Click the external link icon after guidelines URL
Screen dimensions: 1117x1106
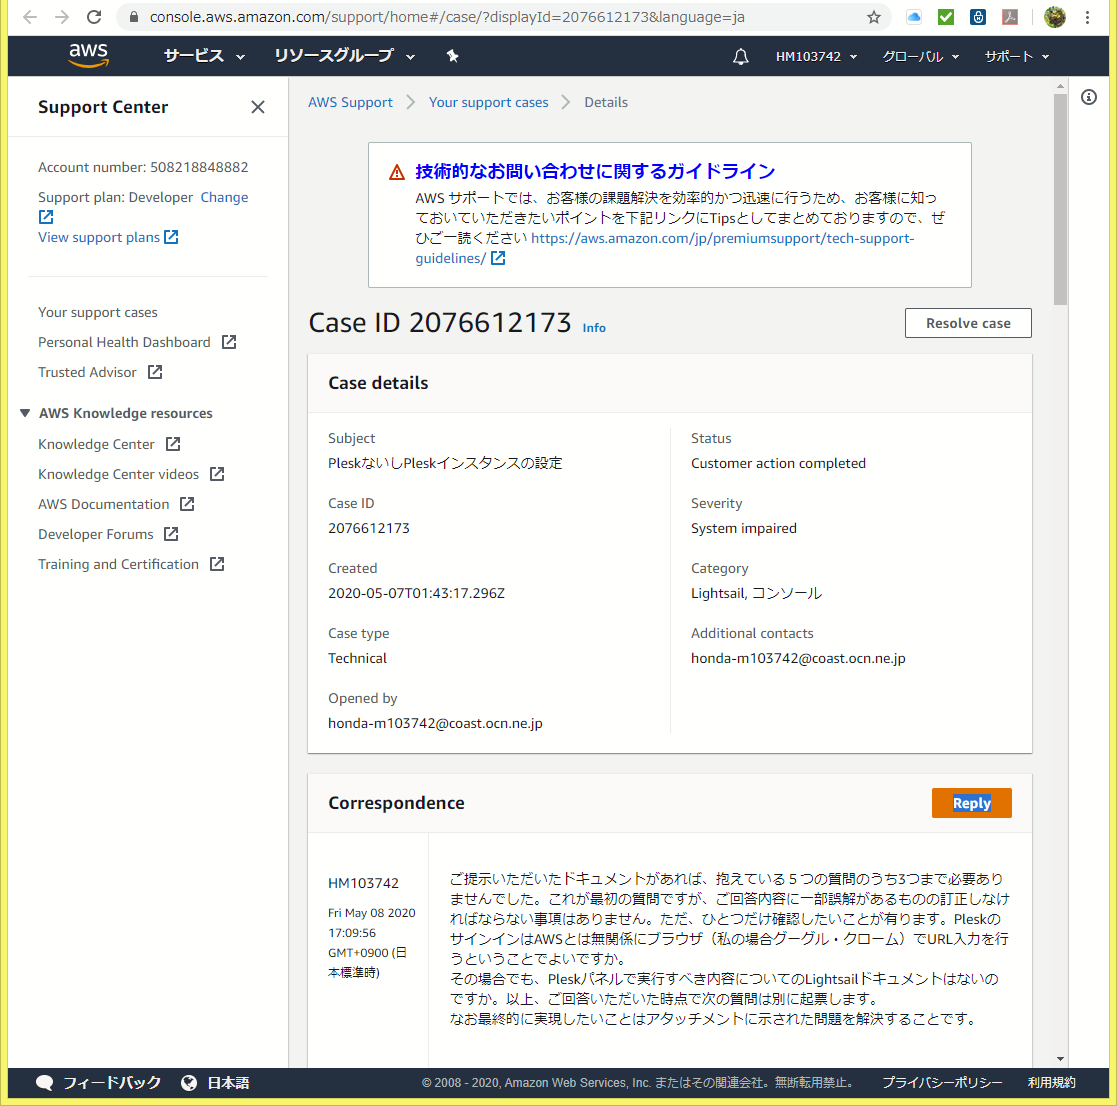click(498, 259)
